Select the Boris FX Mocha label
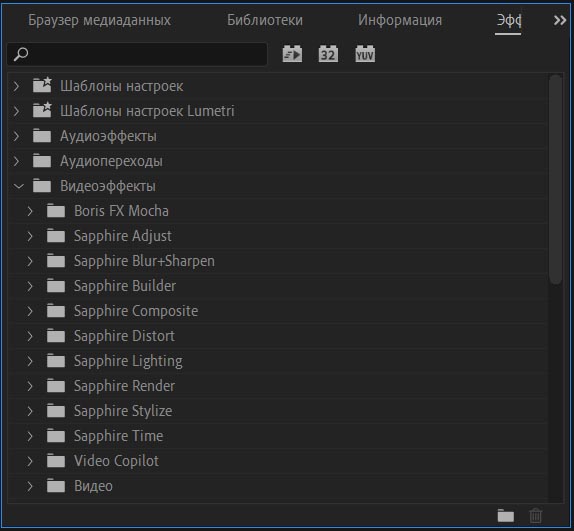This screenshot has height=531, width=574. click(x=121, y=211)
